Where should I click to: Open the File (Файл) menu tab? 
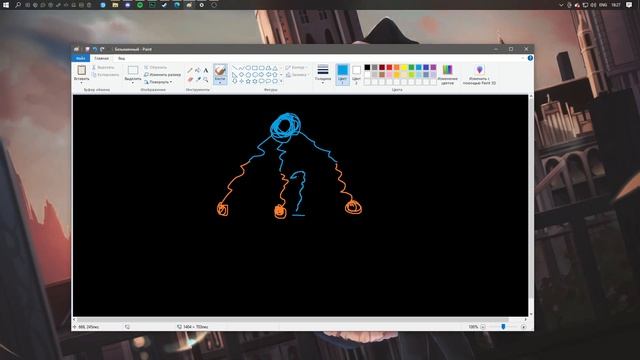[x=80, y=58]
